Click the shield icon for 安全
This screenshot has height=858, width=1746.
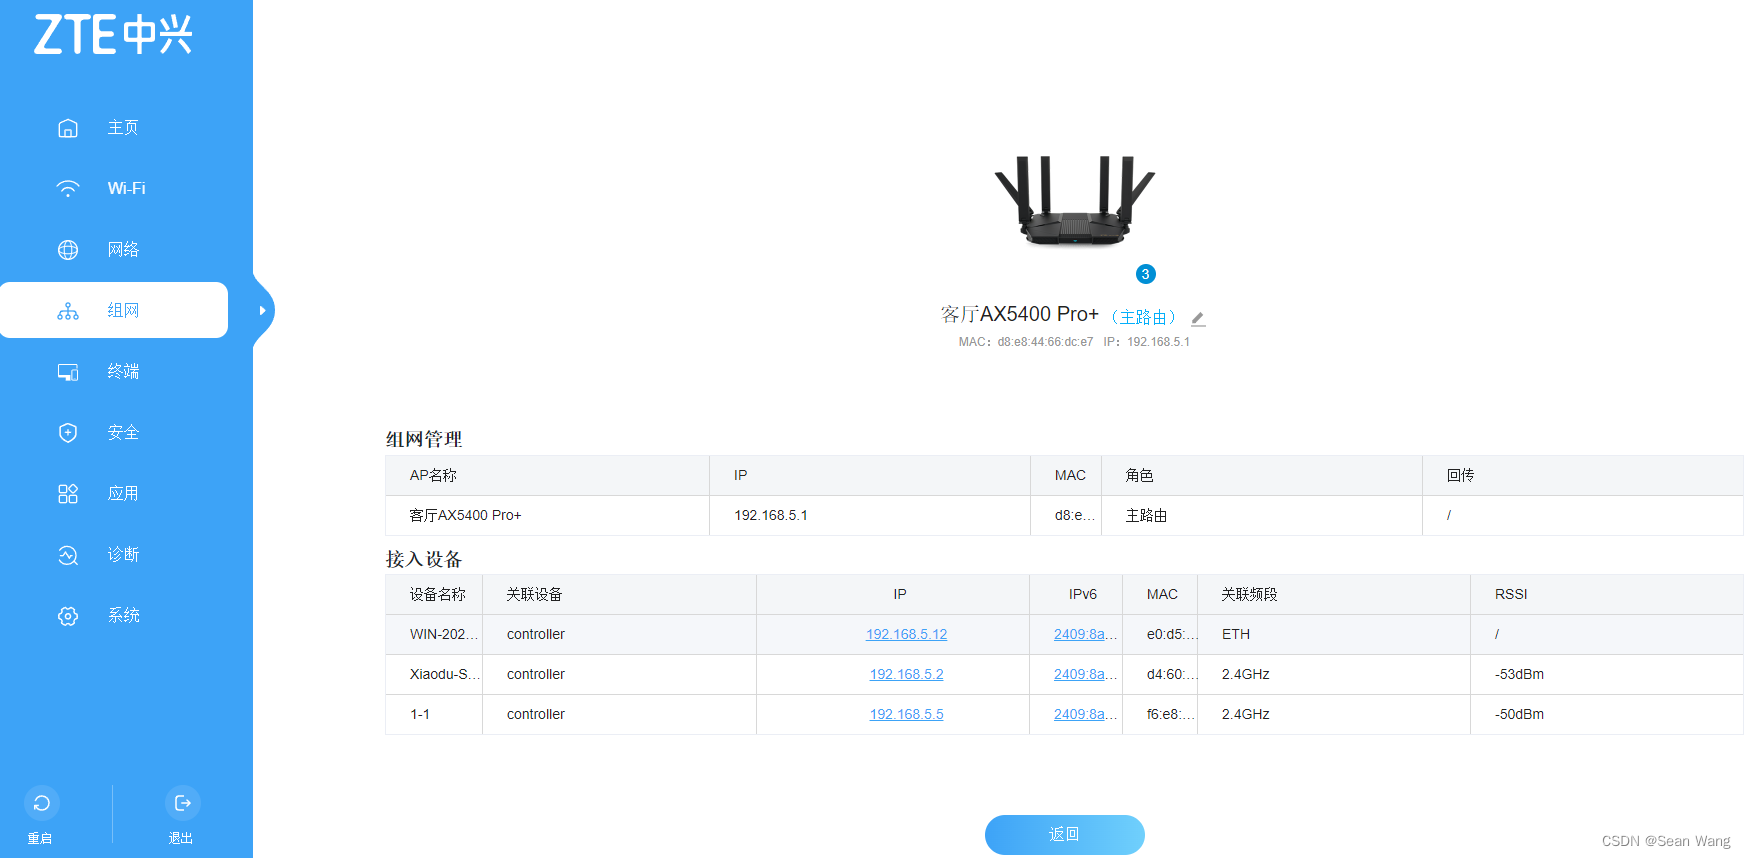coord(68,433)
